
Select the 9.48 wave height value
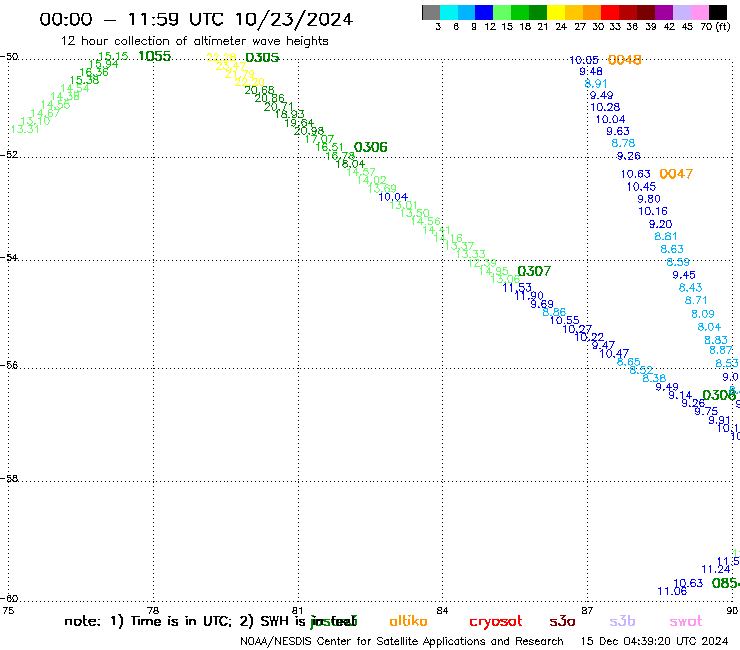coord(591,71)
